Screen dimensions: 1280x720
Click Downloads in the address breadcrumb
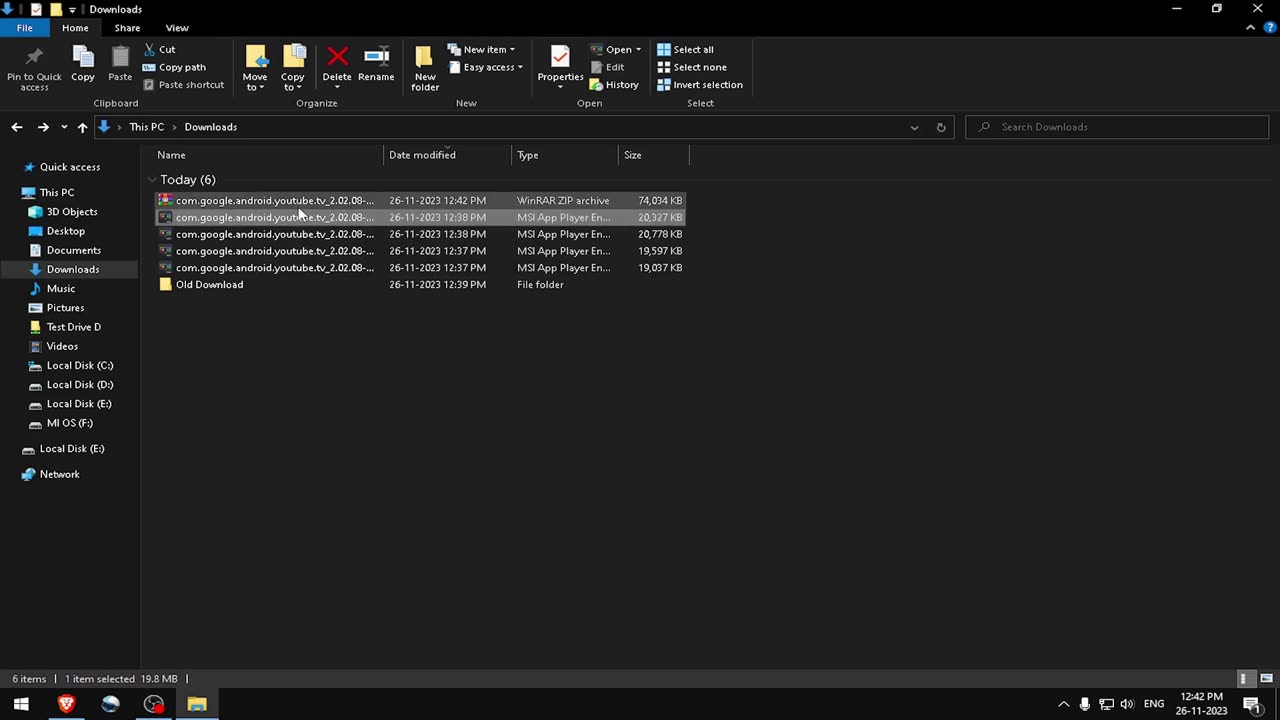pos(211,127)
